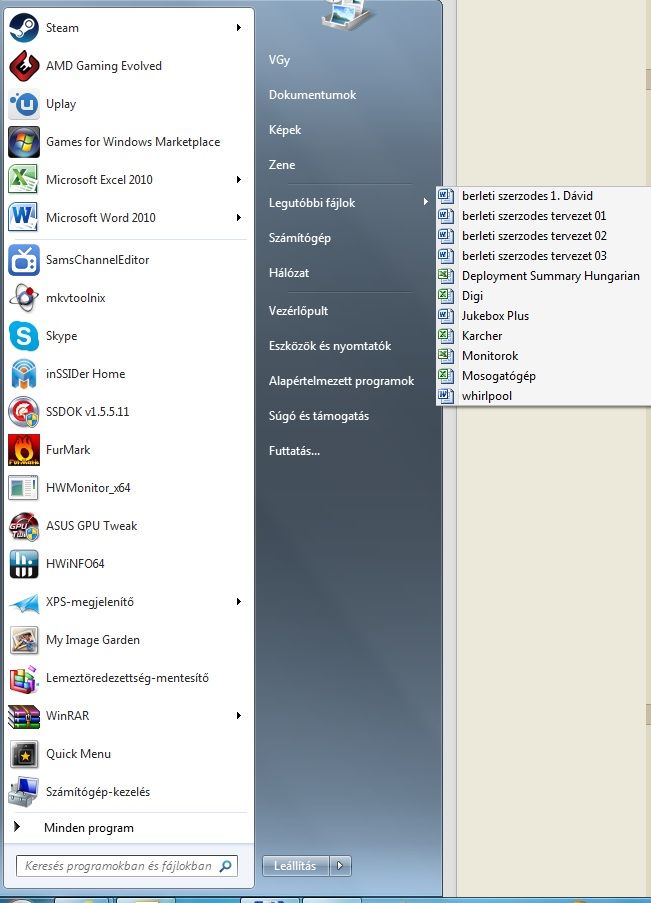Open Lemeztöredezettség-mentesítő icon
This screenshot has height=903, width=651.
click(24, 678)
